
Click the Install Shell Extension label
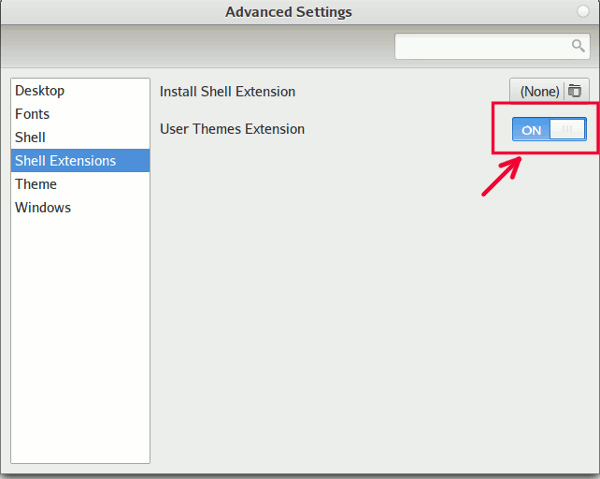[x=228, y=92]
